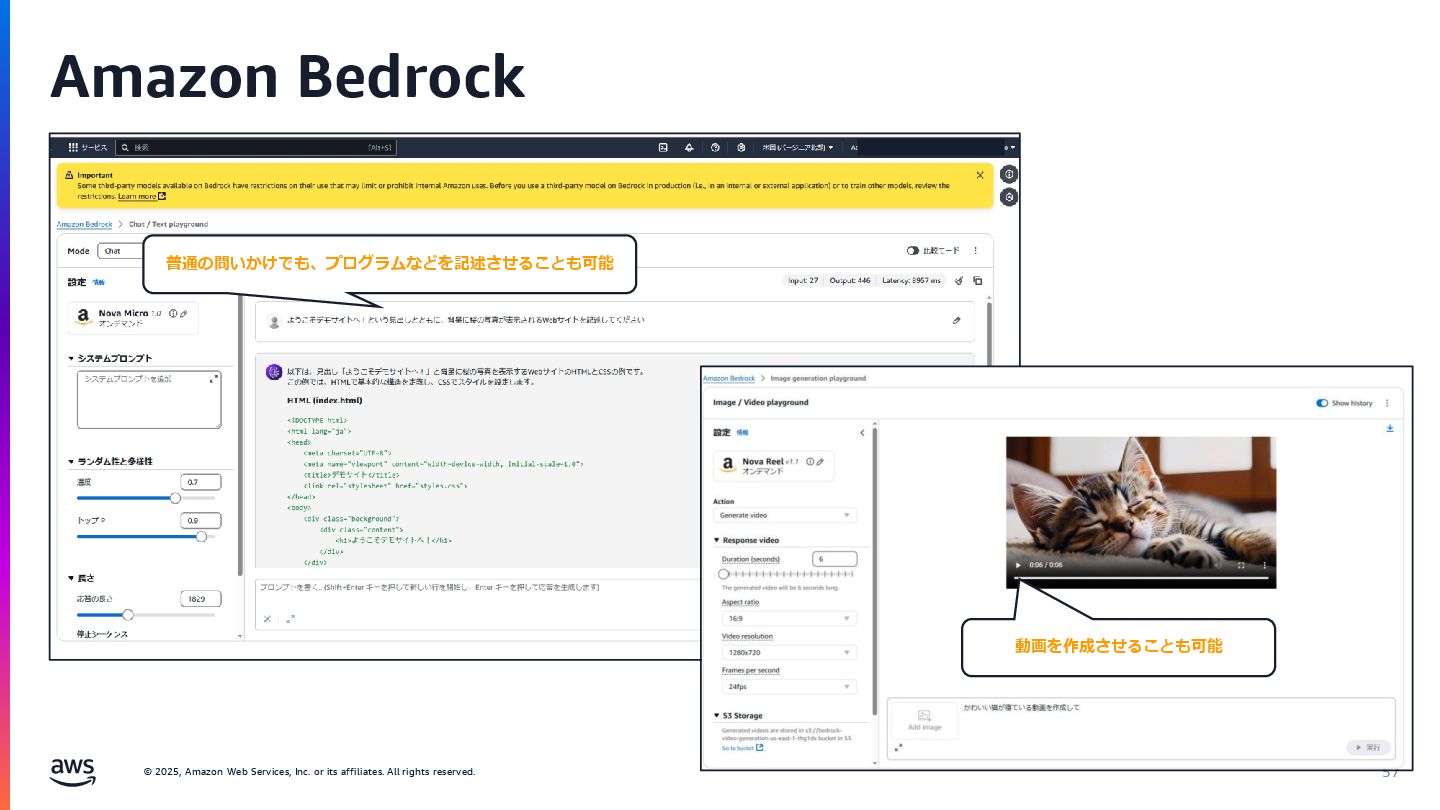1440x810 pixels.
Task: Open the region selector dropdown
Action: (798, 147)
